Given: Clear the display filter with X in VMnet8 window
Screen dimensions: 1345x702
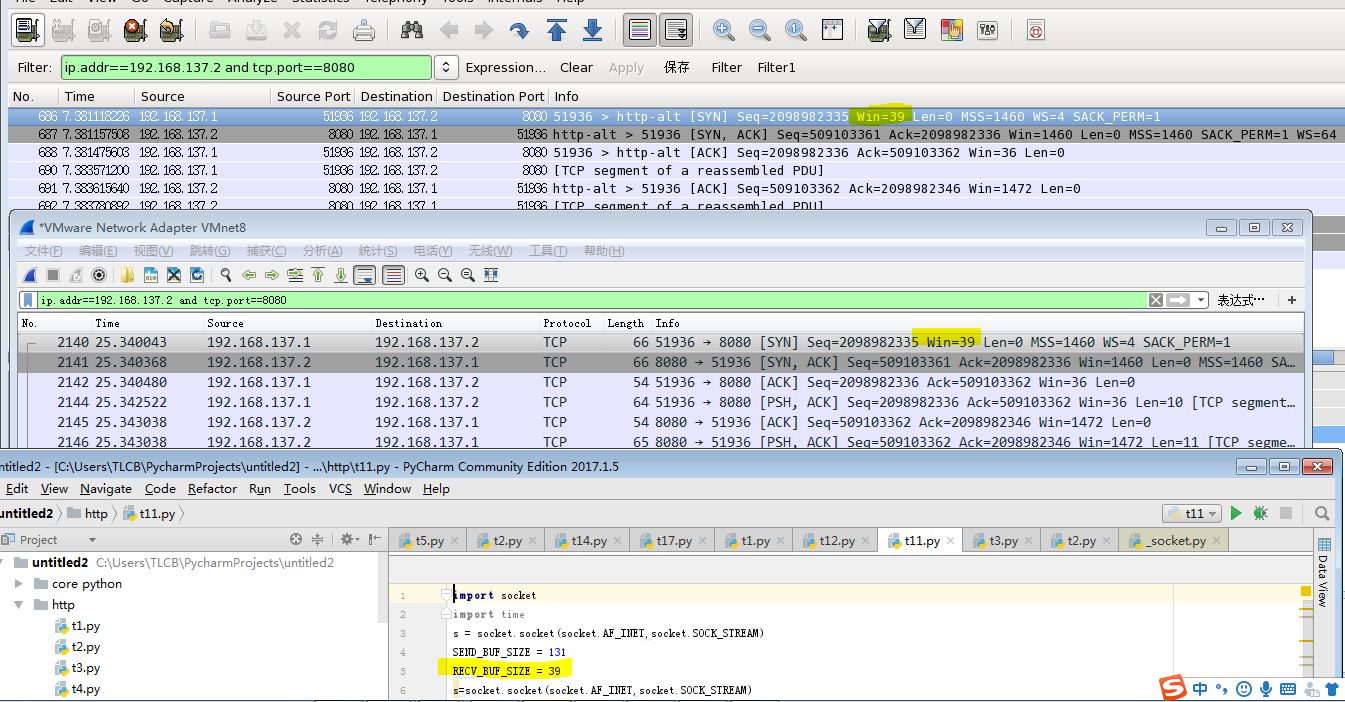Looking at the screenshot, I should click(x=1156, y=300).
